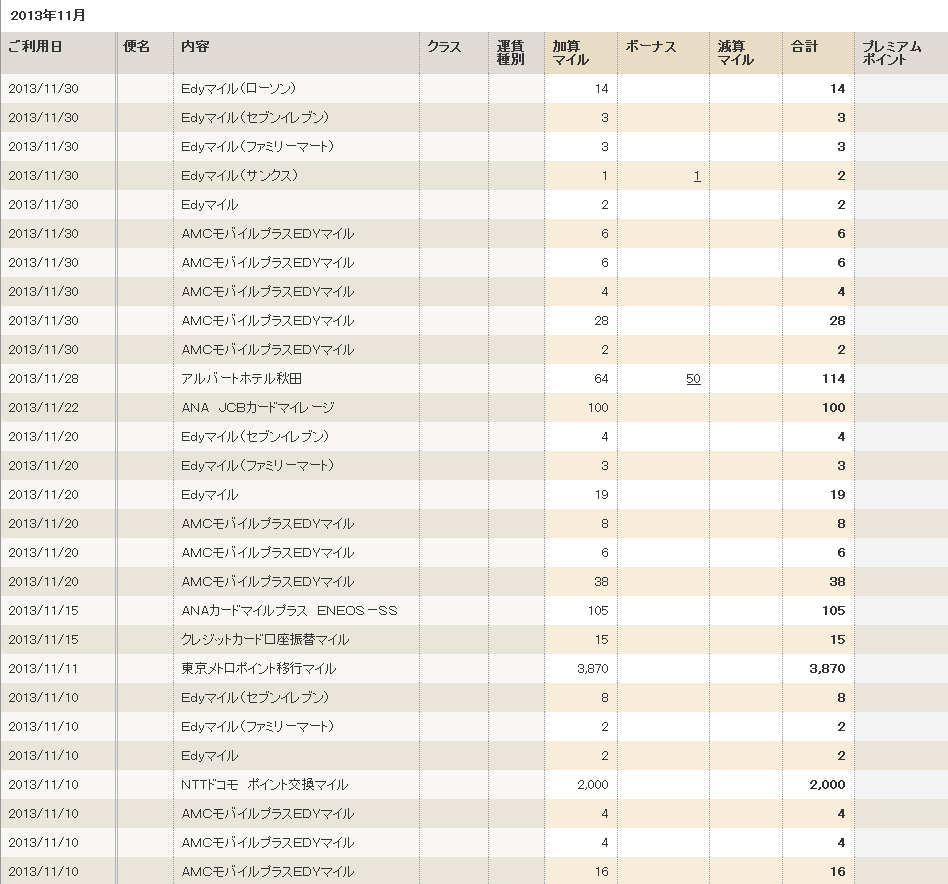The width and height of the screenshot is (948, 884).
Task: Click the 加算マイル value 64
Action: 601,379
